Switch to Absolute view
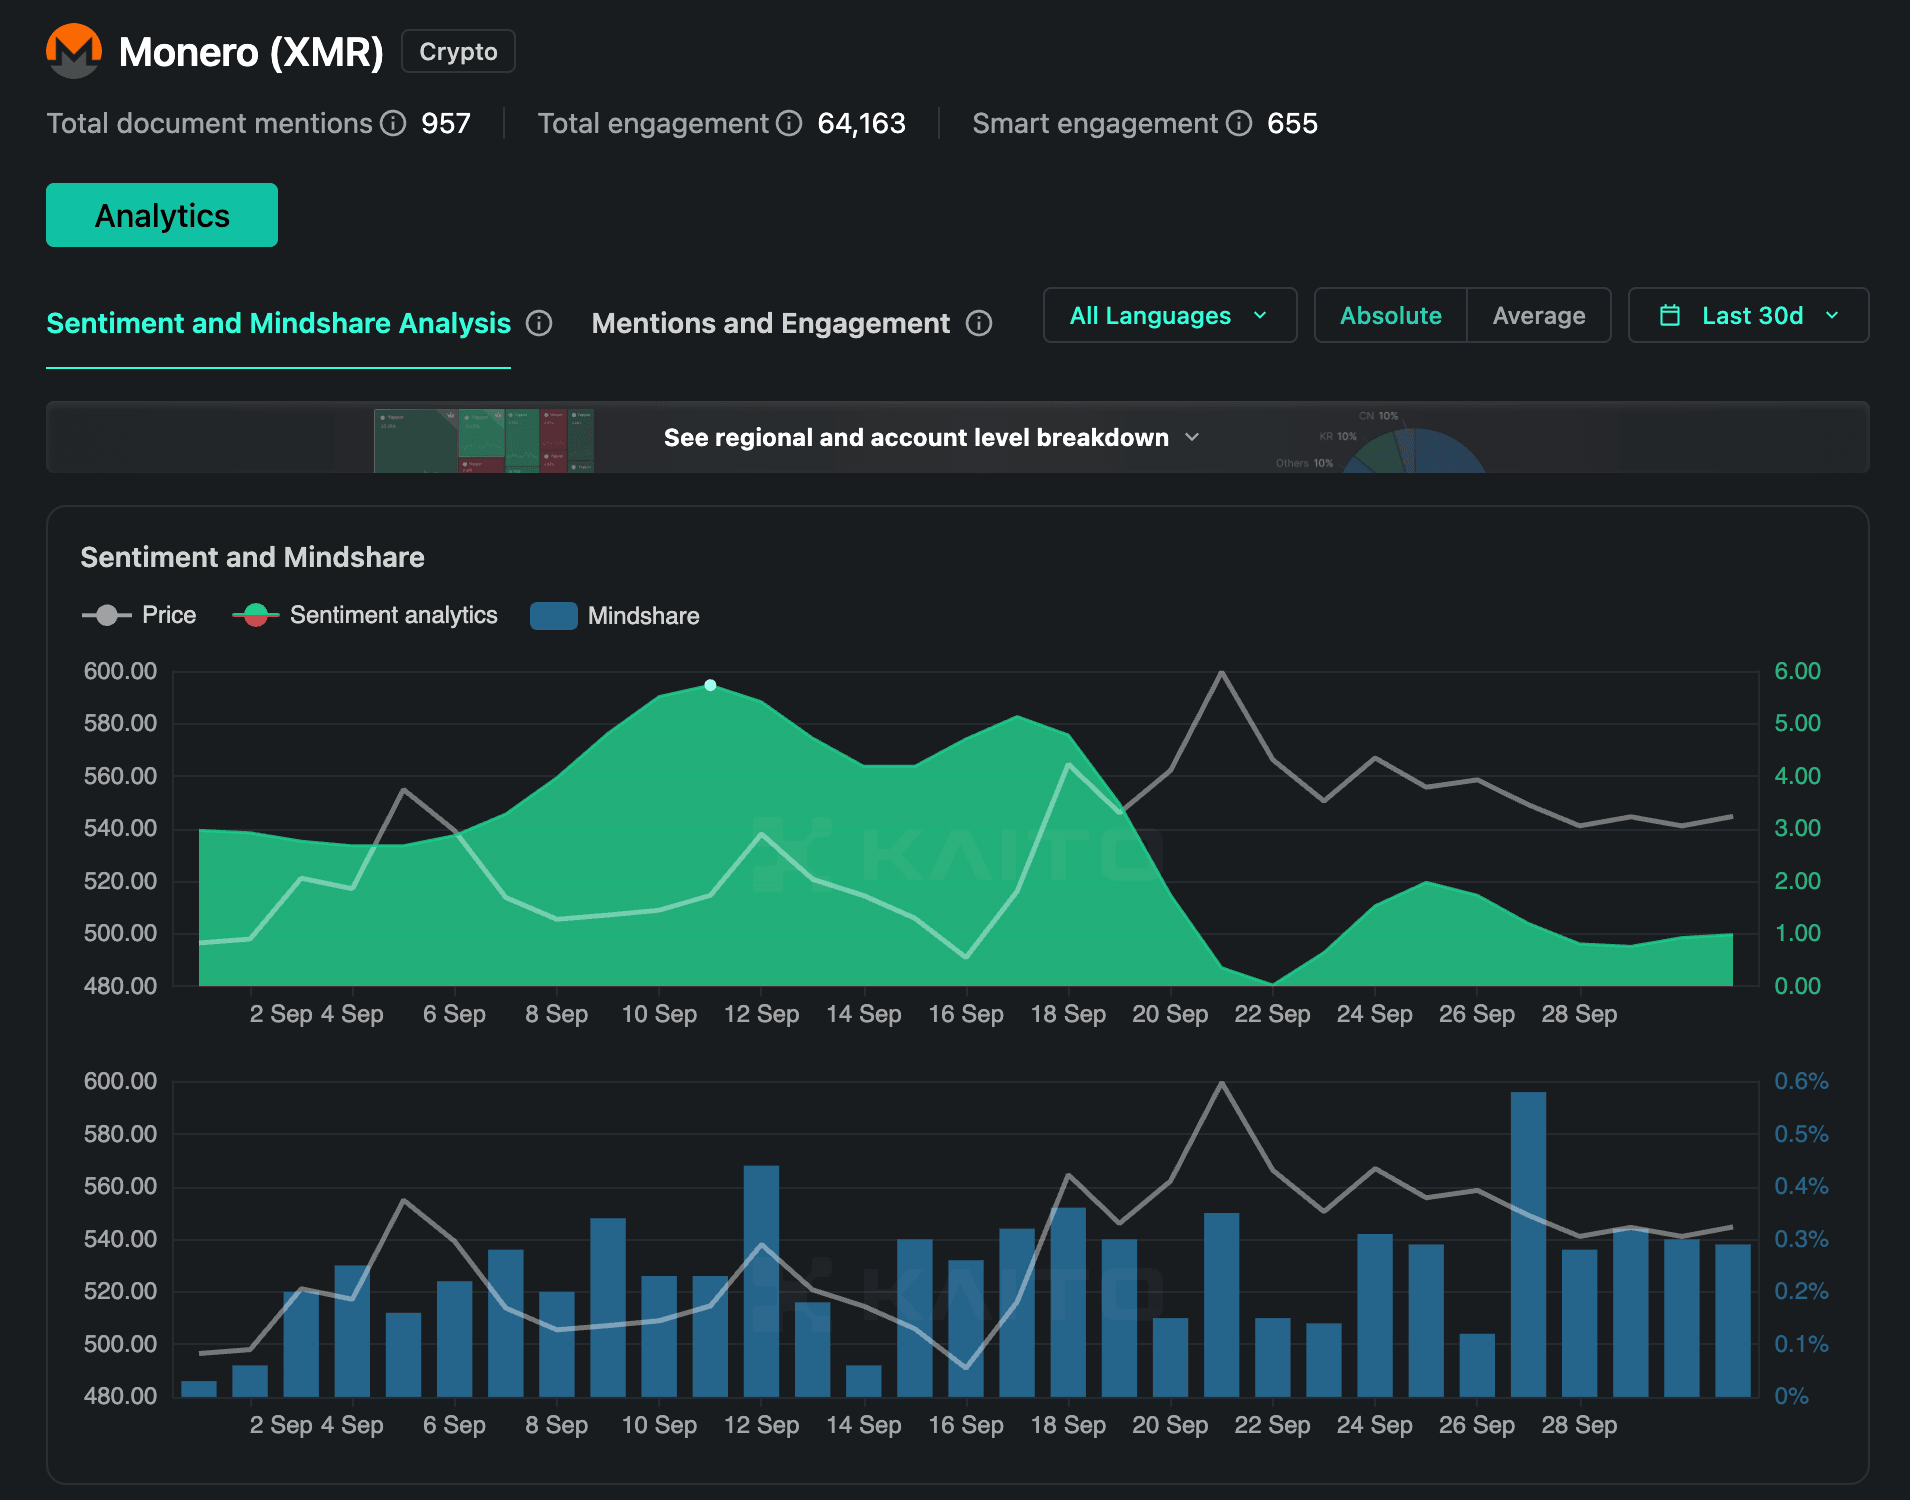The height and width of the screenshot is (1500, 1910). tap(1390, 316)
